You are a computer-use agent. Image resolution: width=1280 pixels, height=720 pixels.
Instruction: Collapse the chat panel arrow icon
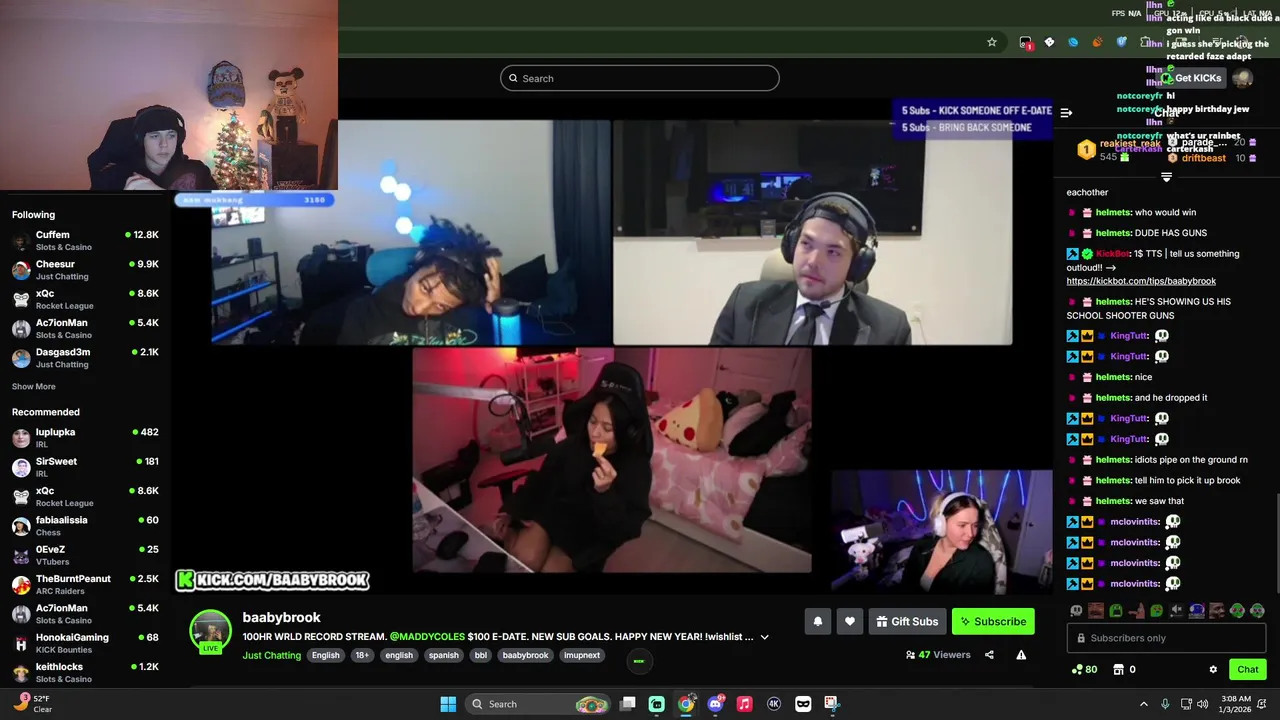click(x=1066, y=113)
